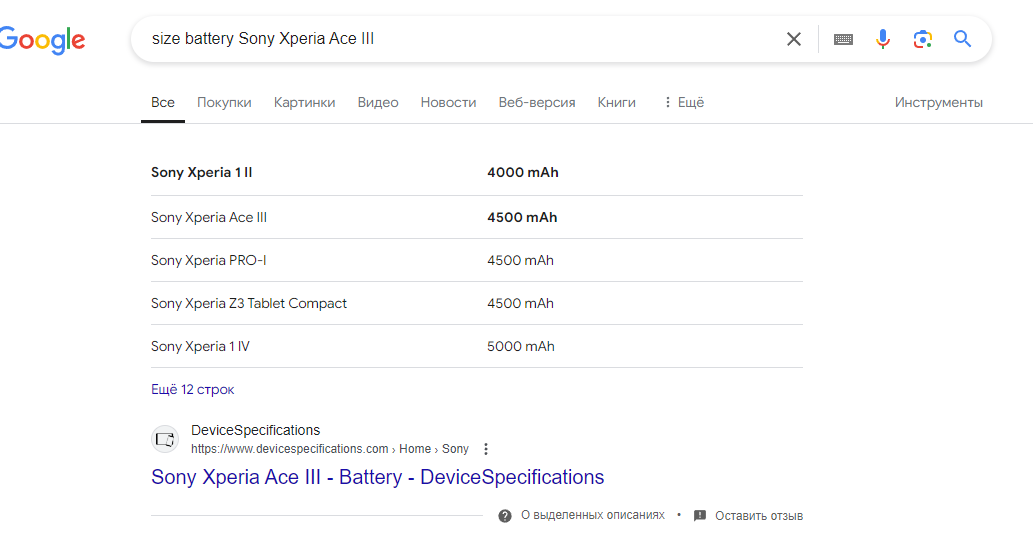
Task: Clear the search query with X
Action: [x=794, y=40]
